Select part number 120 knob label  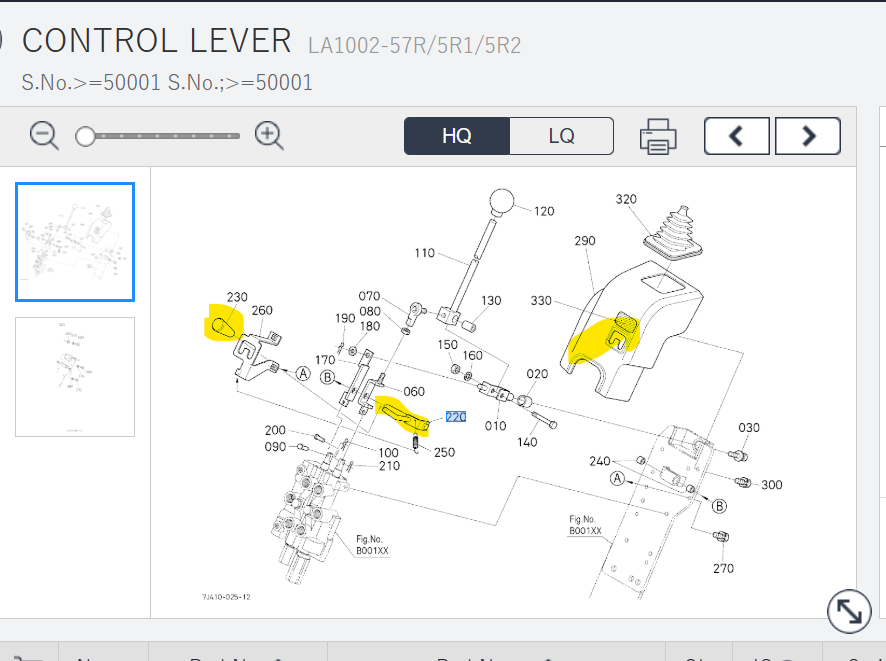544,211
